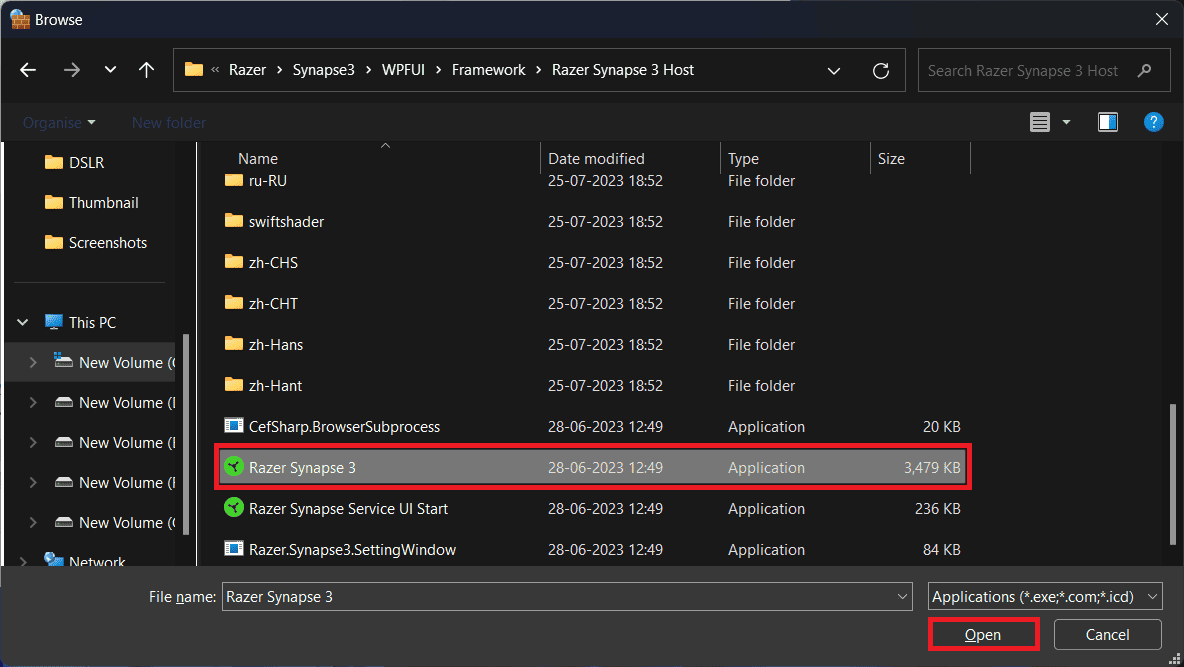Sort by Date modified column
The width and height of the screenshot is (1184, 667).
[x=596, y=159]
